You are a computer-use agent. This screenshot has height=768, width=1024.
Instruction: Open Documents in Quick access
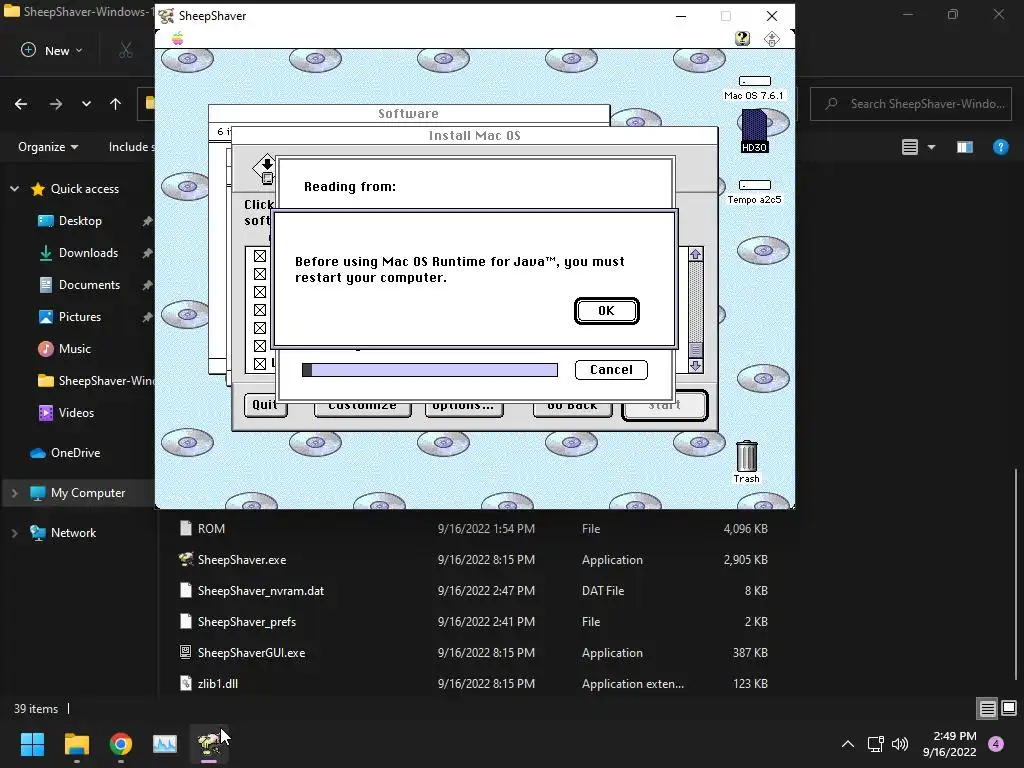(89, 285)
